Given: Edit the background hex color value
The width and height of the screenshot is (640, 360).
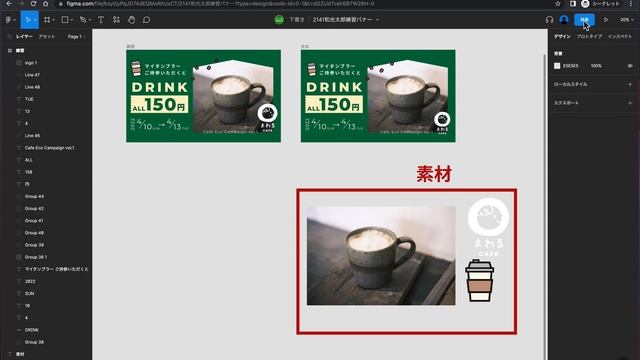Looking at the screenshot, I should [570, 66].
